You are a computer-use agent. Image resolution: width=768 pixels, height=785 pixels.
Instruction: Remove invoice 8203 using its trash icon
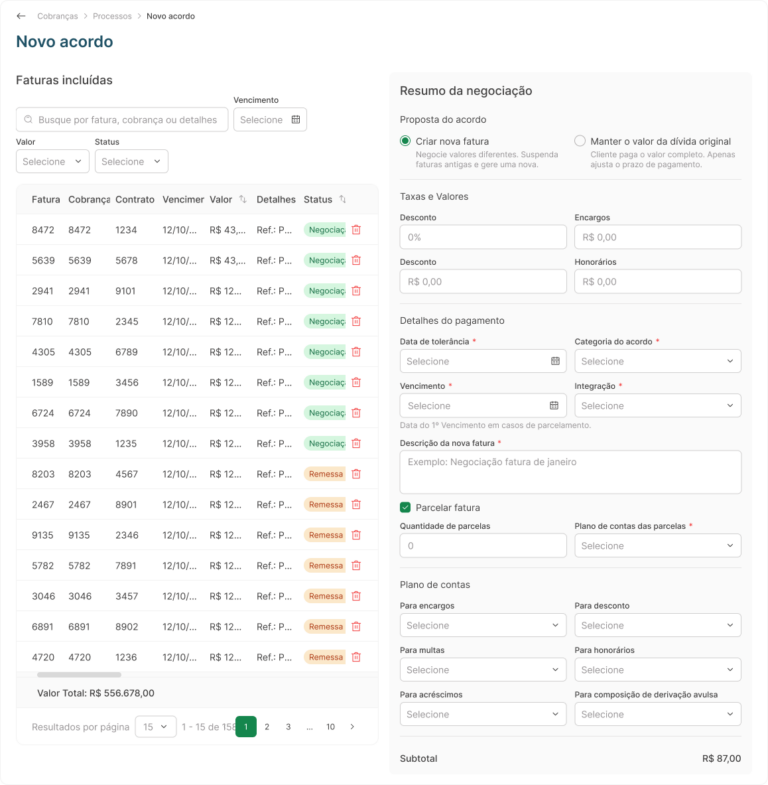tap(356, 474)
